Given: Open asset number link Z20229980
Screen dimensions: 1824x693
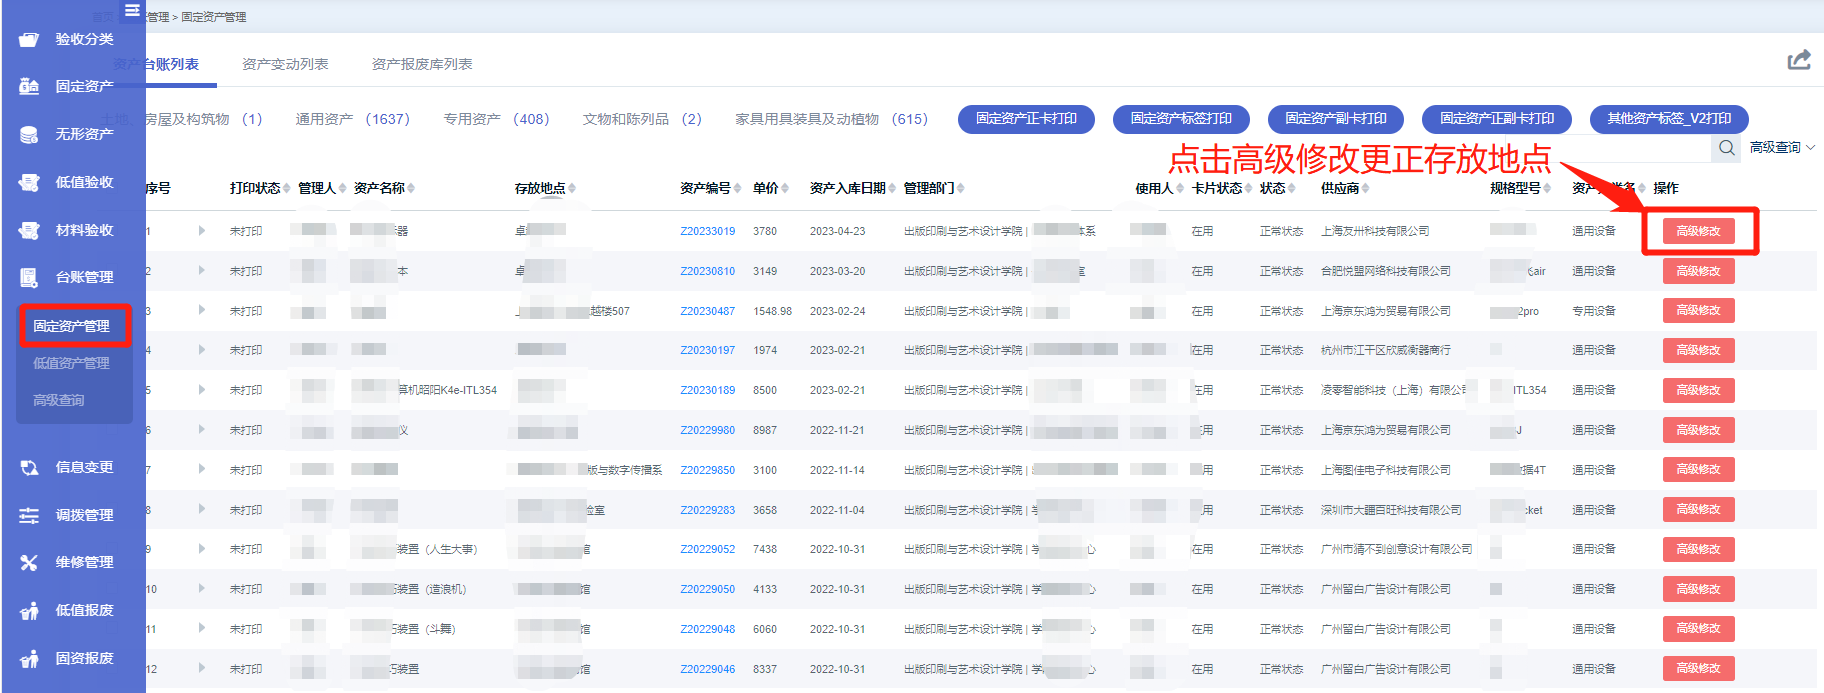Looking at the screenshot, I should click(708, 430).
